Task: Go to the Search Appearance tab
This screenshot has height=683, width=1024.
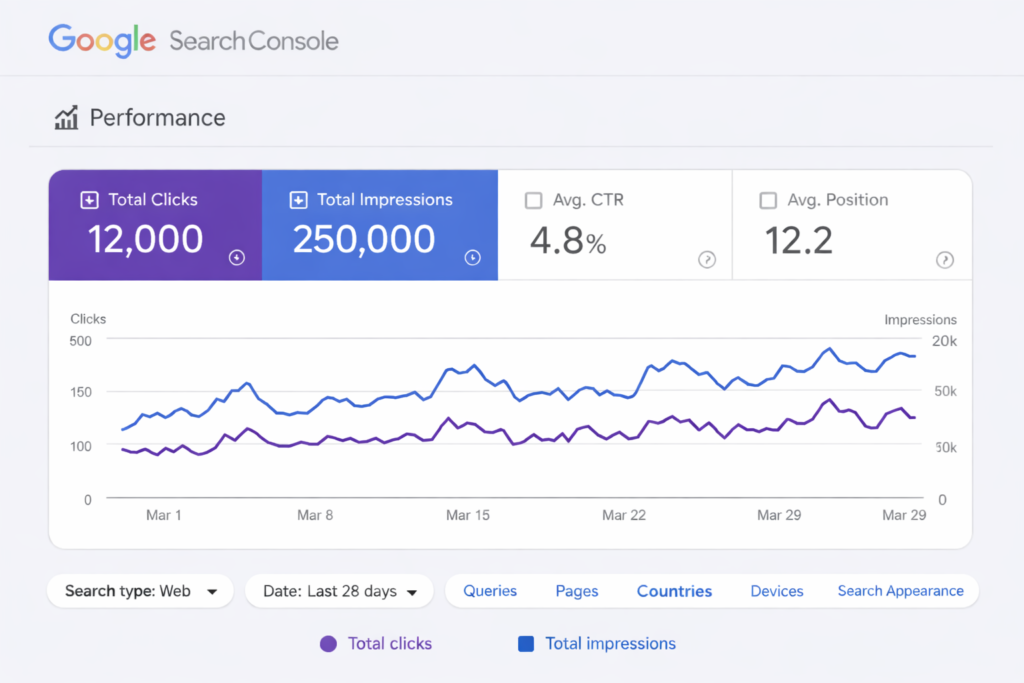Action: click(900, 591)
